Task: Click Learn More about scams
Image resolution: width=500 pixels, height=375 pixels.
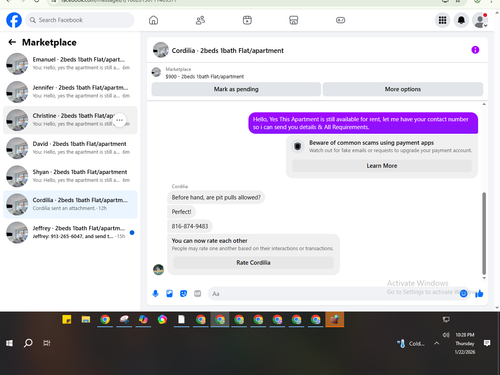Action: coord(382,166)
